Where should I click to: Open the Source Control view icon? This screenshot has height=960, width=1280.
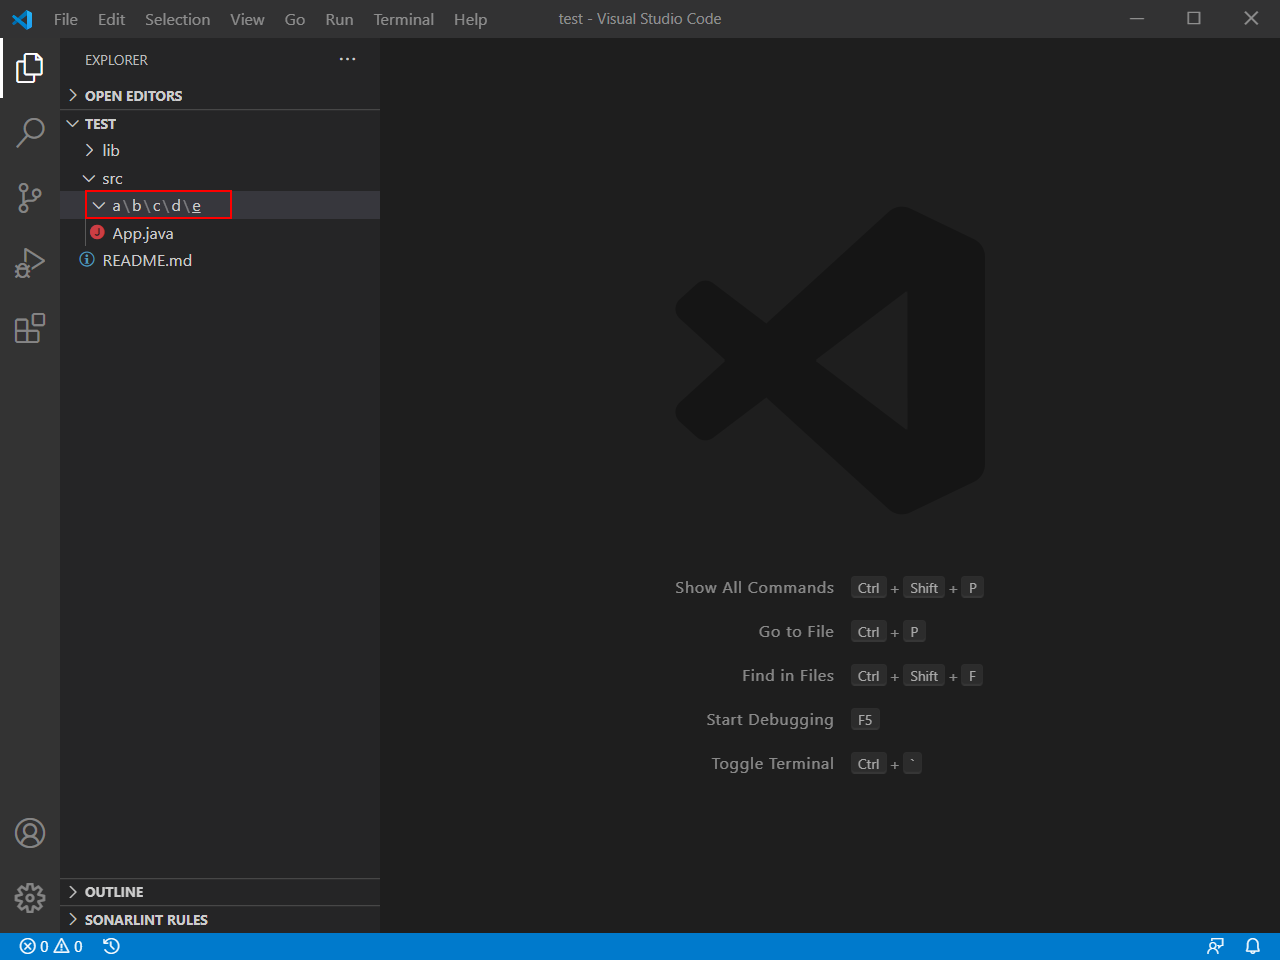(30, 197)
